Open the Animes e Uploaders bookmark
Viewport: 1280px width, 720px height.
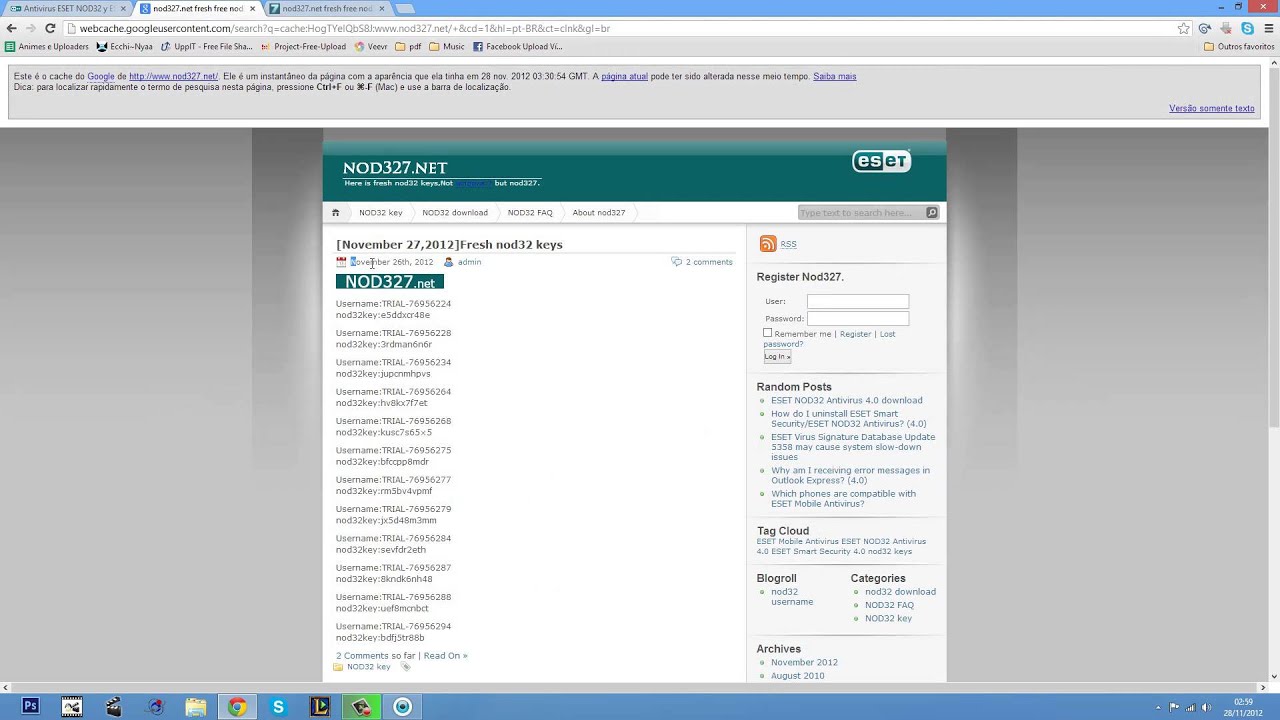(x=47, y=46)
